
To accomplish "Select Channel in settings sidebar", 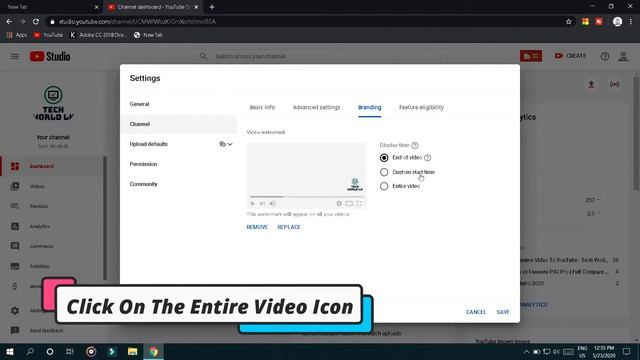I will coord(179,124).
